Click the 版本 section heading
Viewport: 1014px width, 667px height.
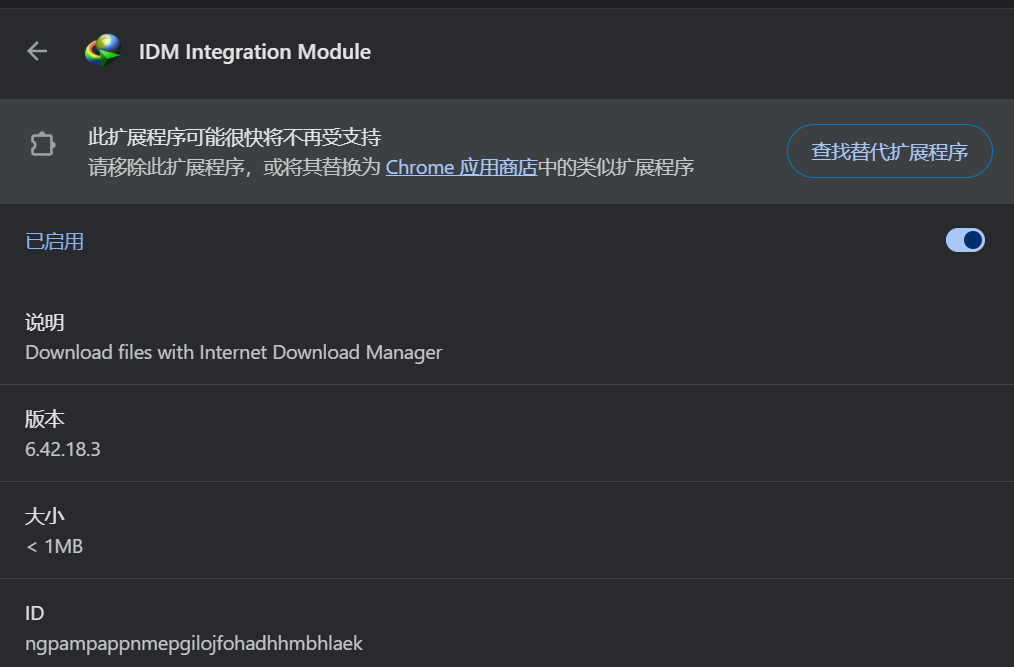pyautogui.click(x=45, y=419)
